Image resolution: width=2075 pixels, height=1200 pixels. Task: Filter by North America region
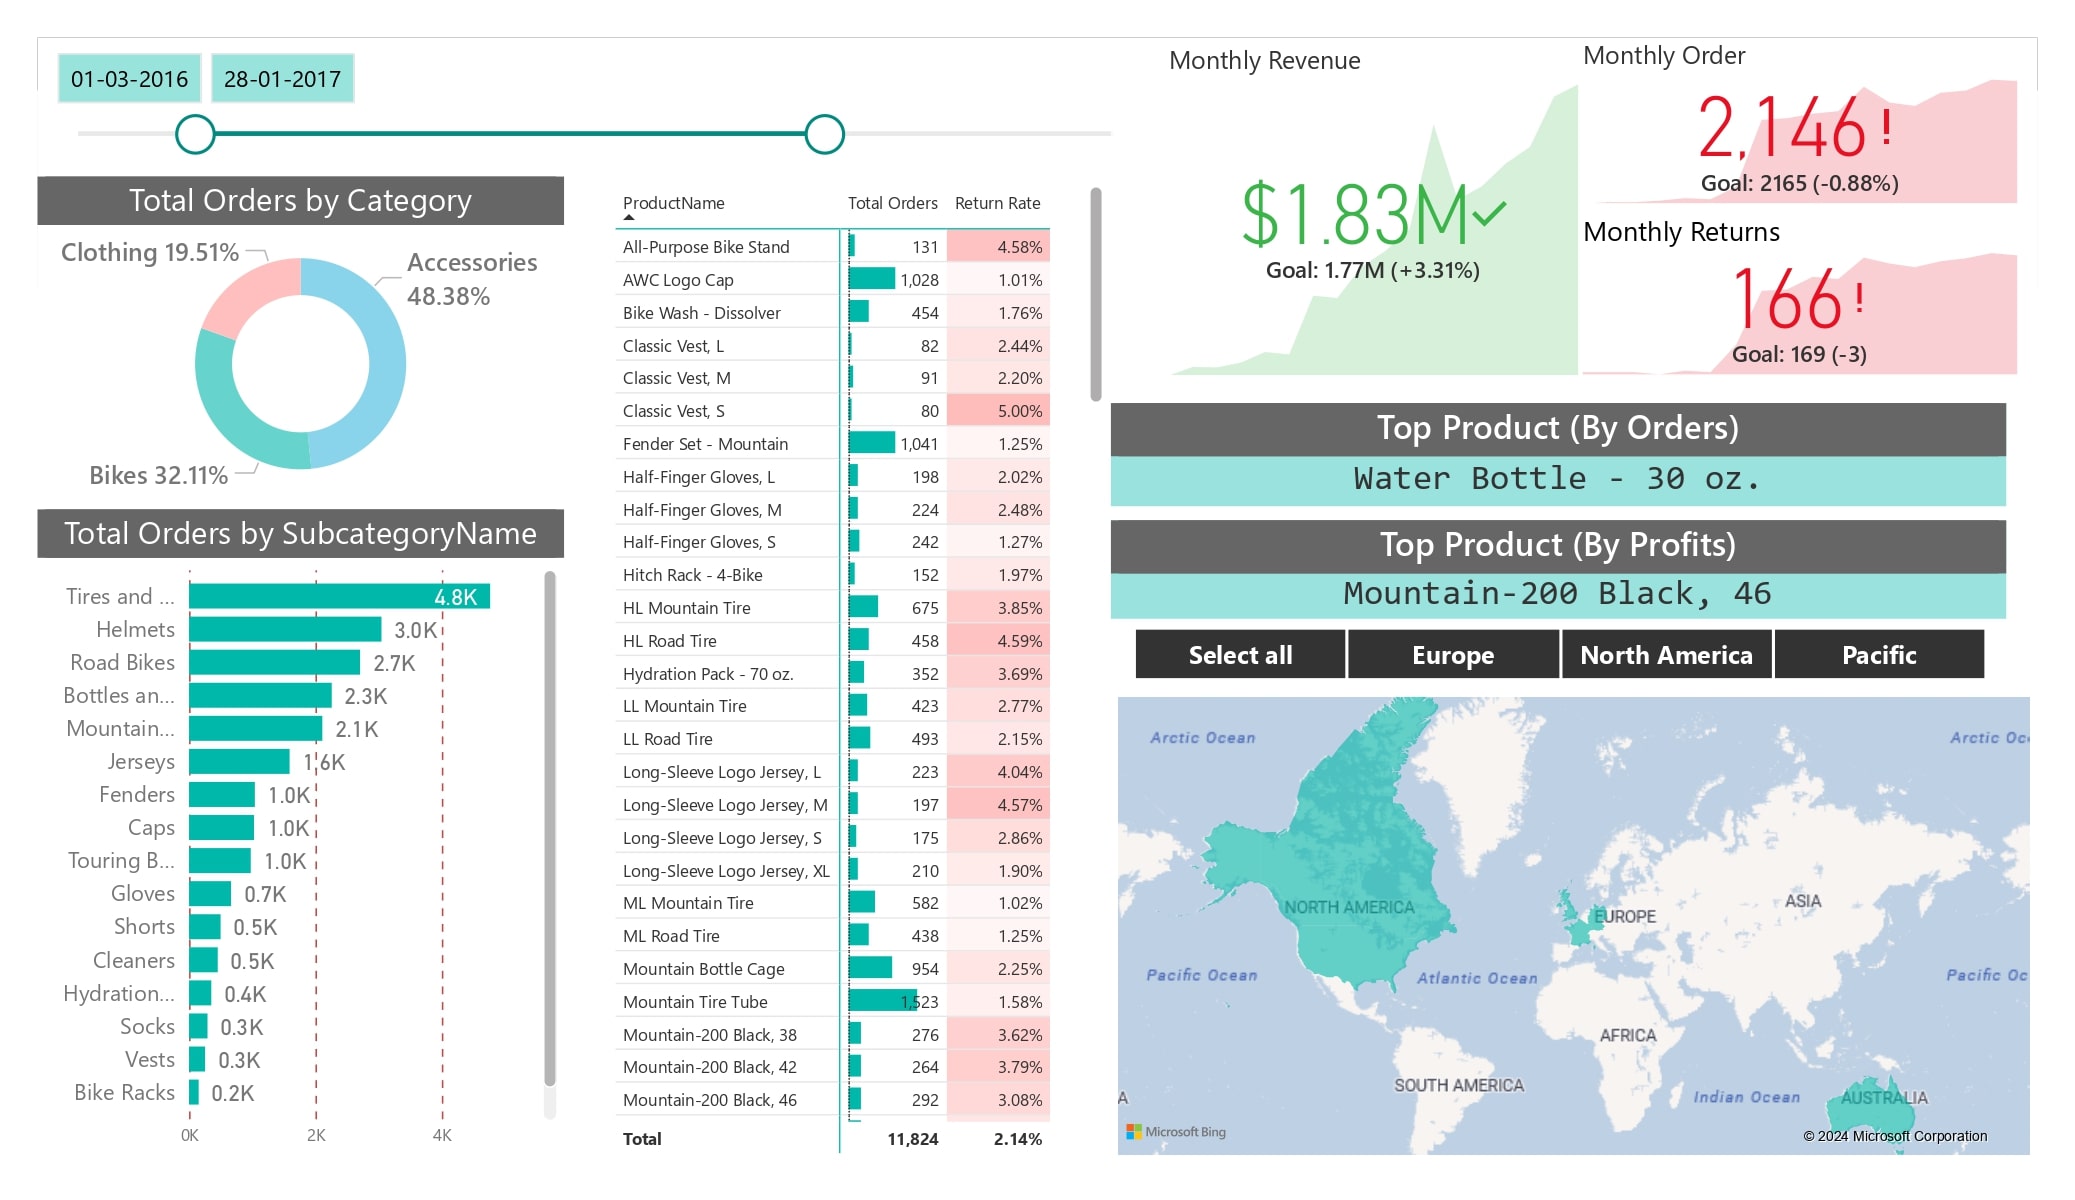(x=1666, y=655)
